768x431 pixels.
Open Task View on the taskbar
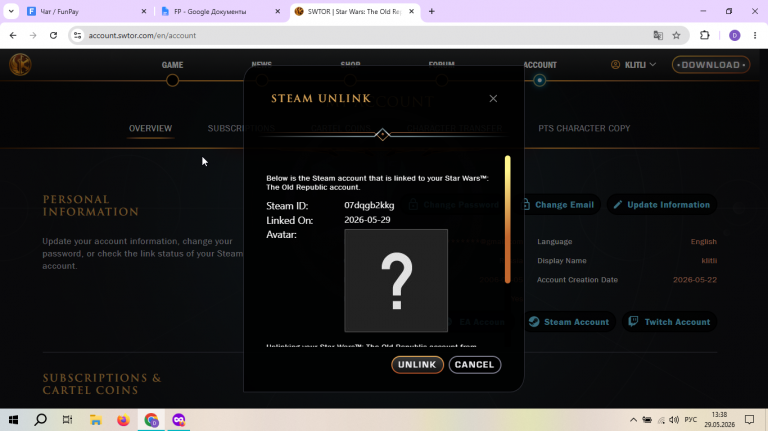tap(68, 420)
